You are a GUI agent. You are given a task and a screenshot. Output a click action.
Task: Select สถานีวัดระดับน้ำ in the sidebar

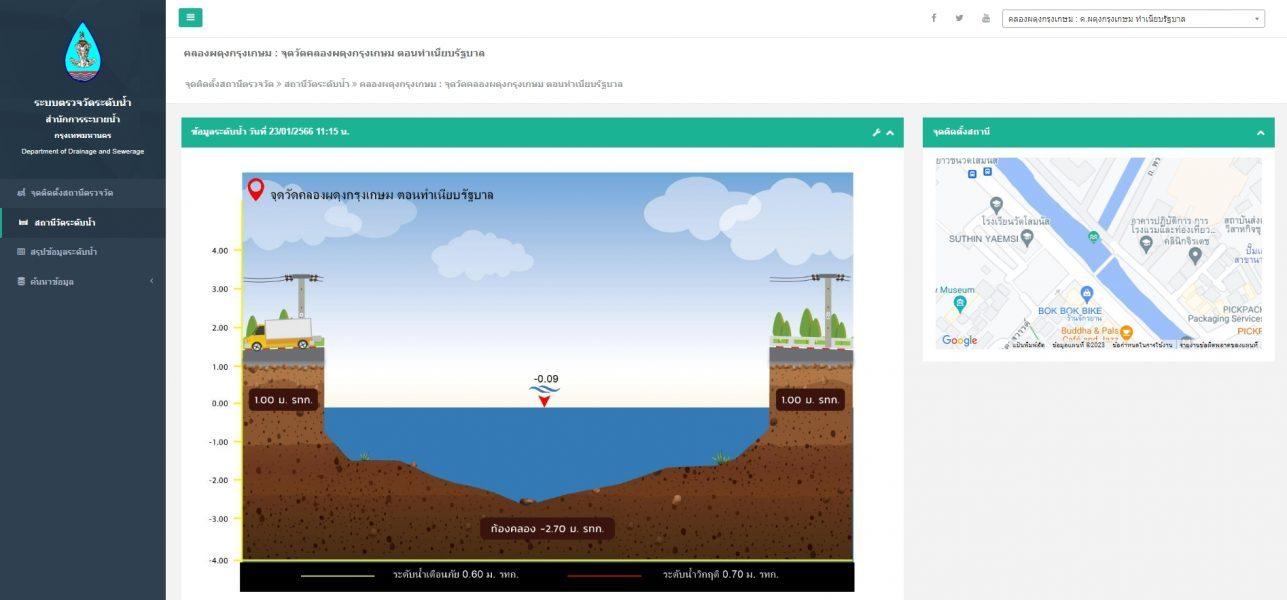pyautogui.click(x=65, y=222)
